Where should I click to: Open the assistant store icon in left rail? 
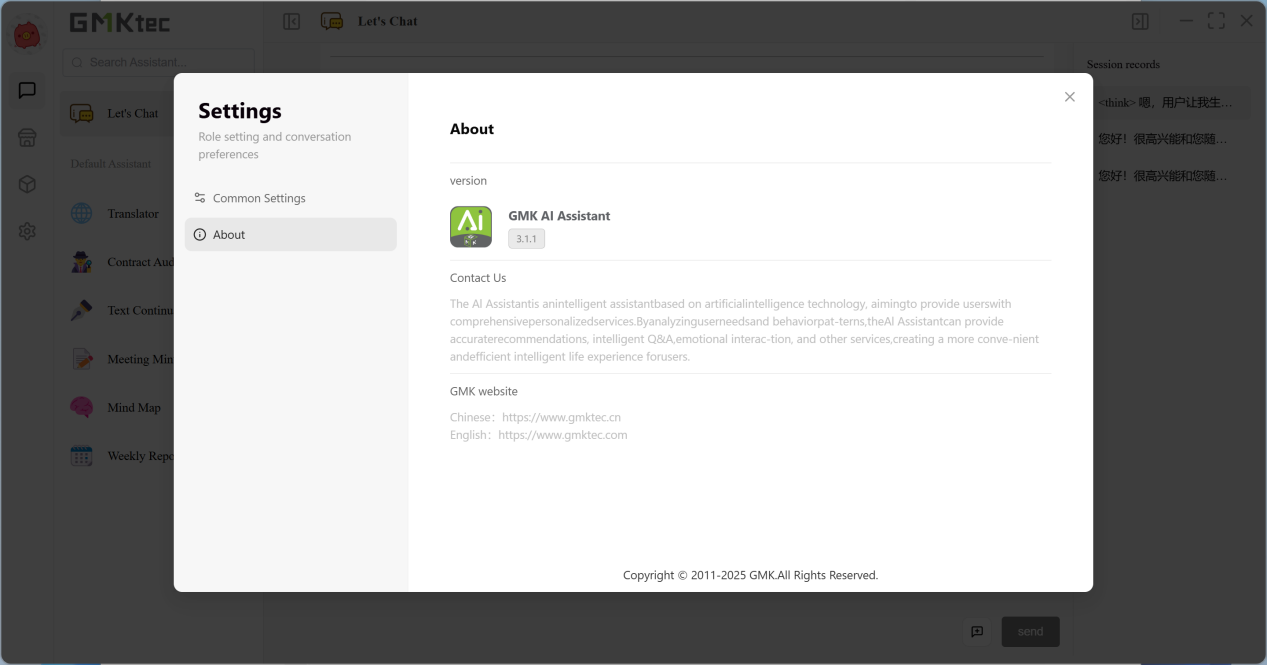(27, 138)
